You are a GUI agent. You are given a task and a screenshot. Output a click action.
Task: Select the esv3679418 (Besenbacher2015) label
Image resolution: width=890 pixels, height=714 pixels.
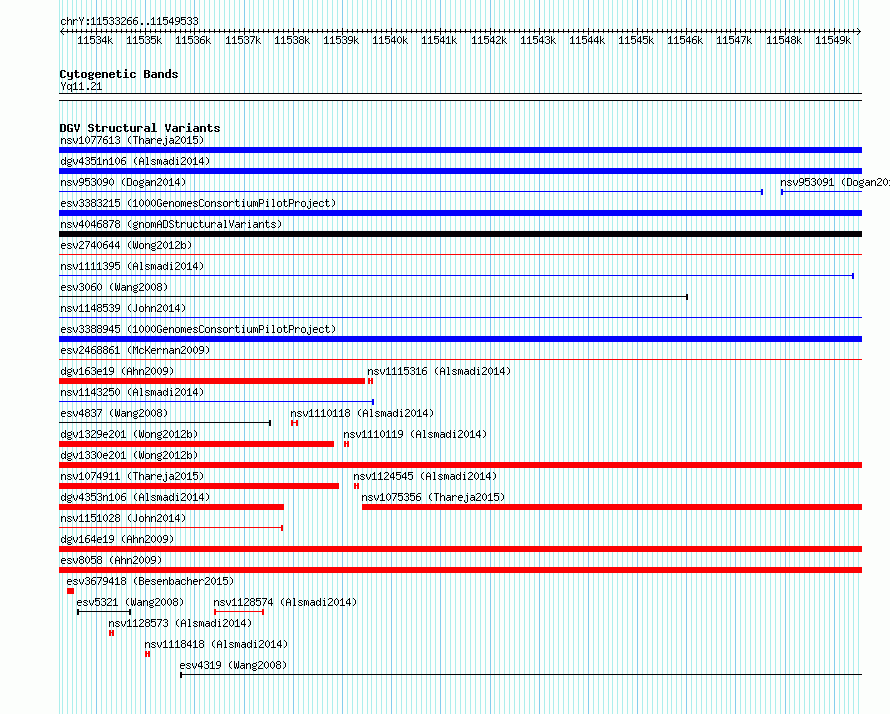pyautogui.click(x=150, y=581)
